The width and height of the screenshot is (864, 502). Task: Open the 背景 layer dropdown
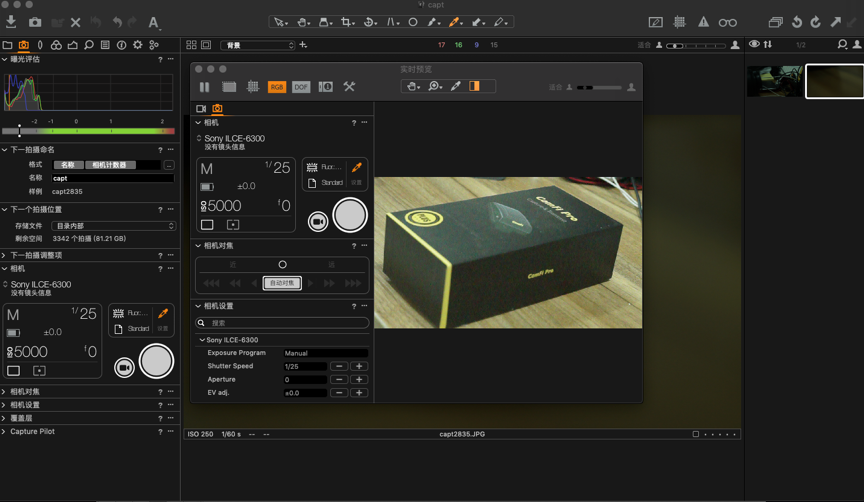pyautogui.click(x=258, y=45)
